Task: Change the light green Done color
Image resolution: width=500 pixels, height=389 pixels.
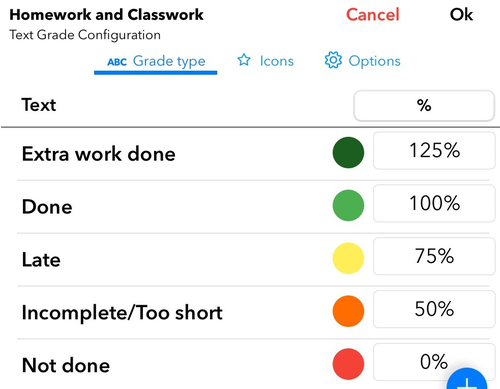Action: click(x=348, y=205)
